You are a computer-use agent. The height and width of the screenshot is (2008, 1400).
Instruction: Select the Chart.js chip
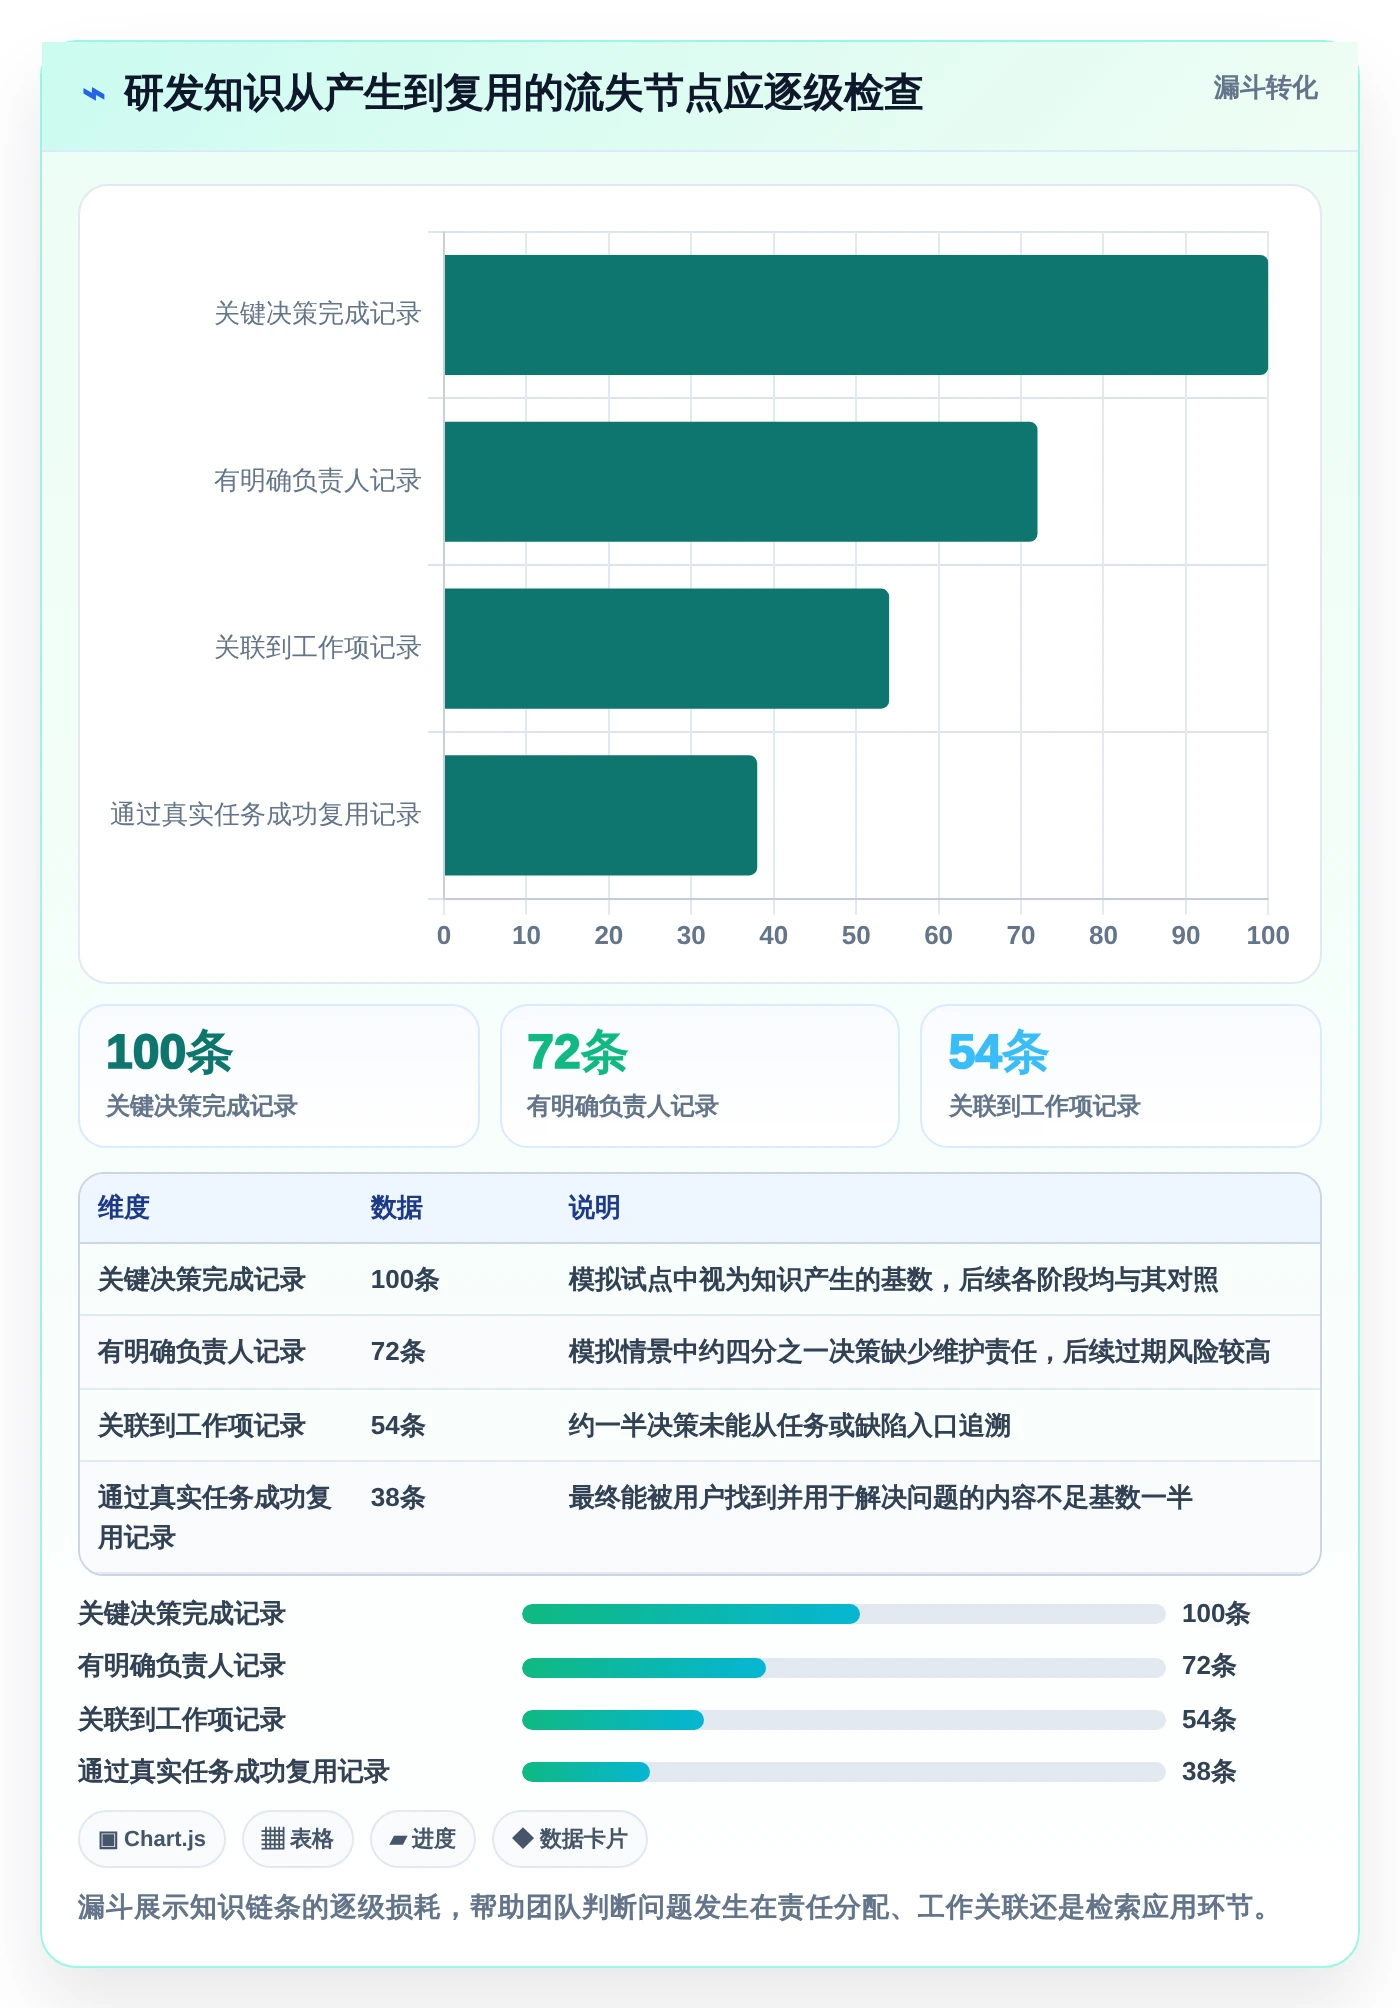click(152, 1838)
